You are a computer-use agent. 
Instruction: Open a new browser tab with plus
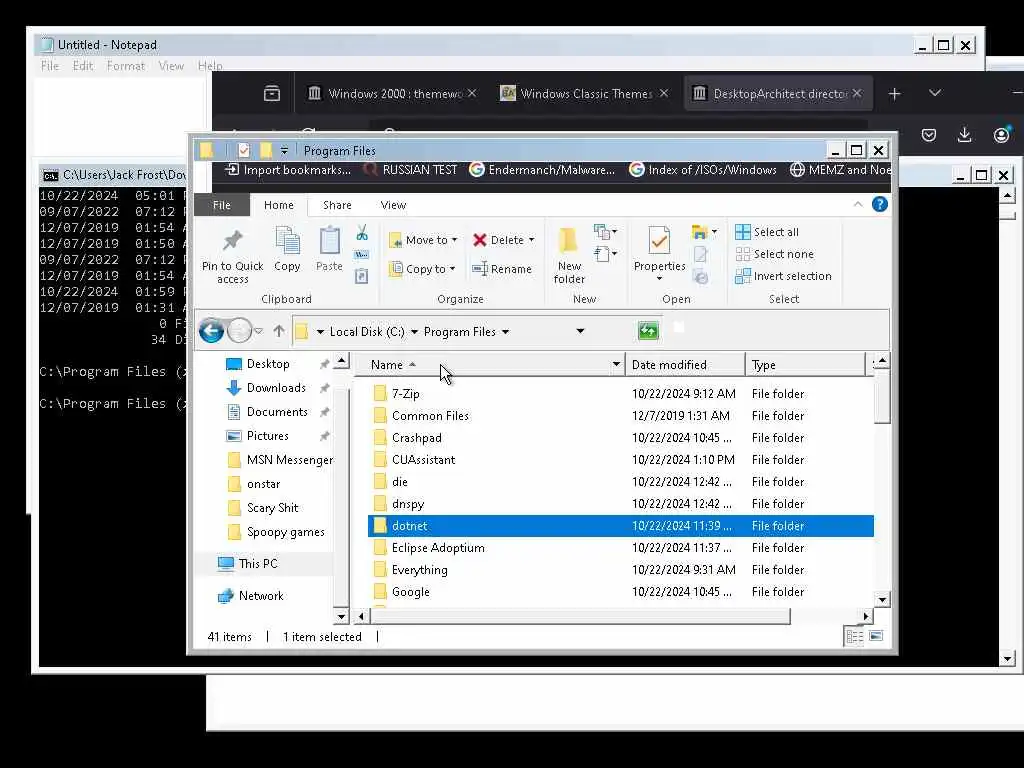[x=894, y=94]
